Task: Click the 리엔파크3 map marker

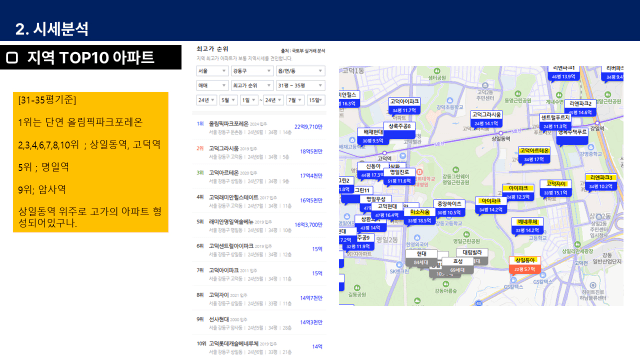Action: click(601, 182)
